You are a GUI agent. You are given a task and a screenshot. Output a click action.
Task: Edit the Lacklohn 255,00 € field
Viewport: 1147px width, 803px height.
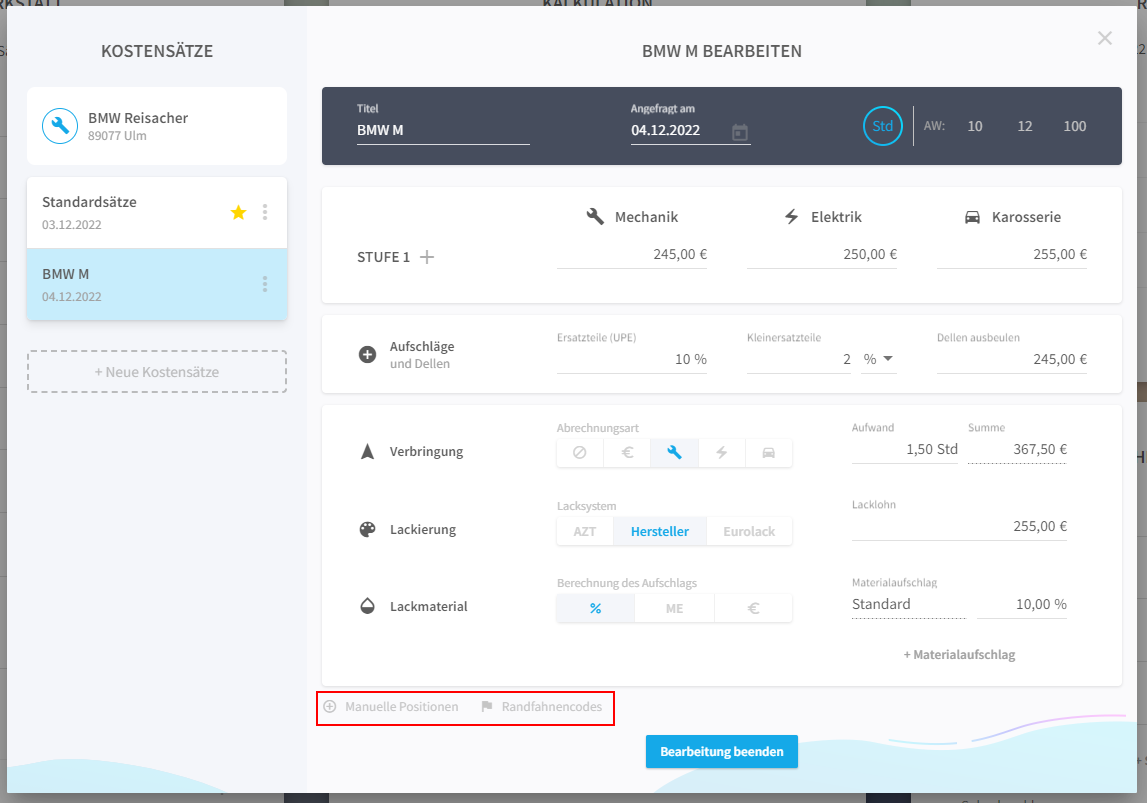coord(959,527)
